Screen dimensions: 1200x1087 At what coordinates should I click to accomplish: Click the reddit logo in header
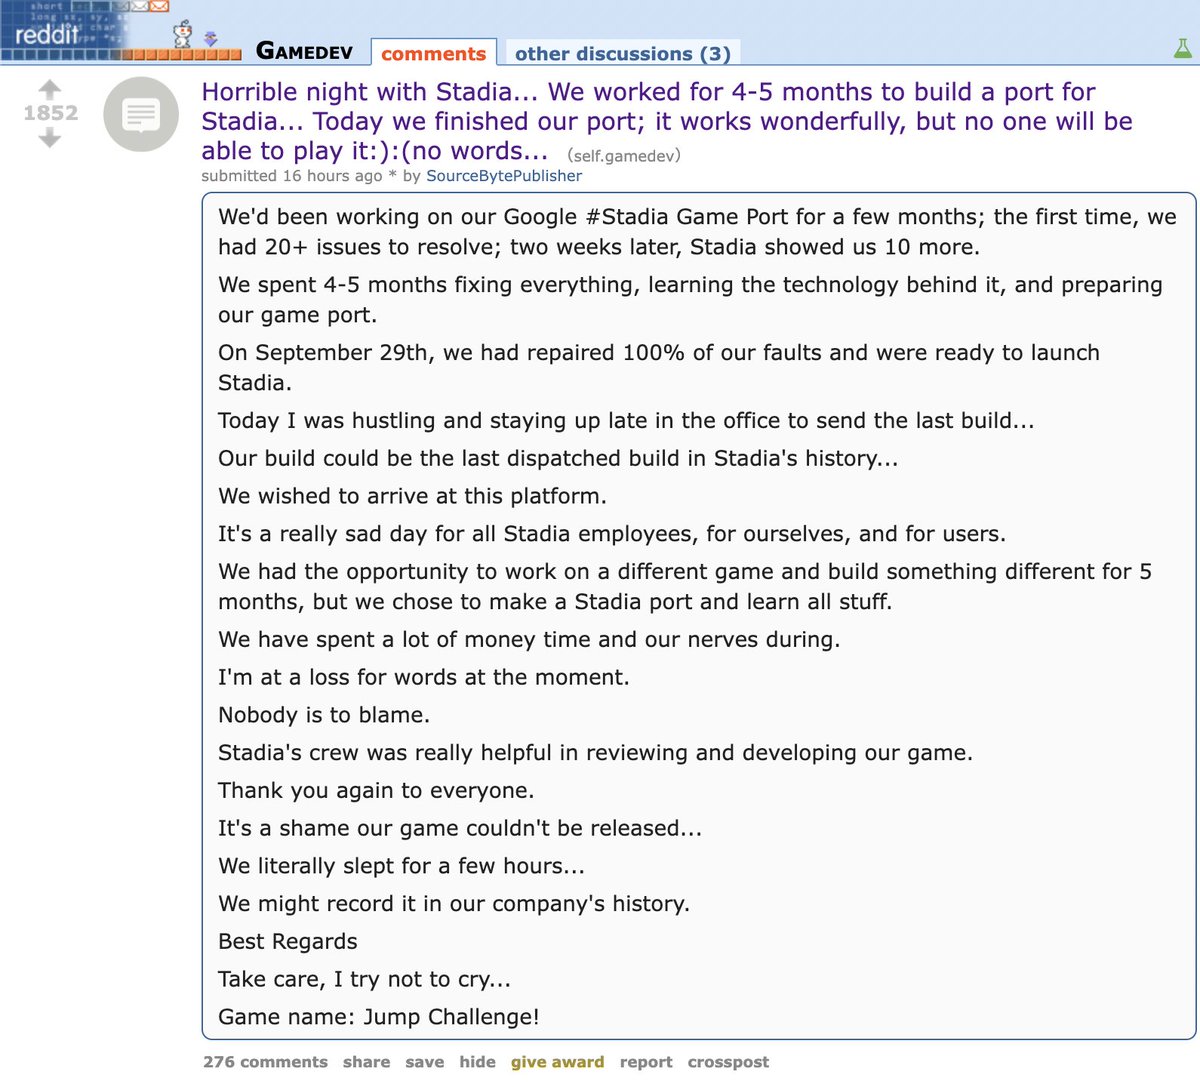coord(46,35)
